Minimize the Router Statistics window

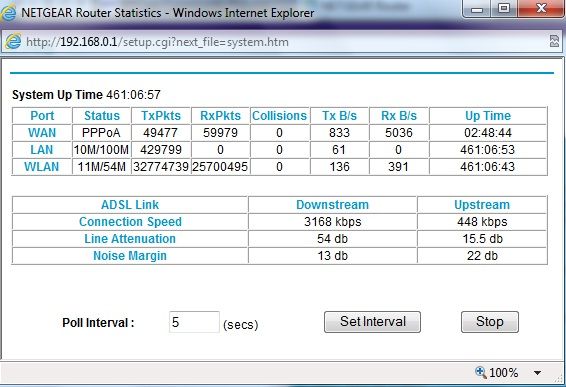coord(477,9)
